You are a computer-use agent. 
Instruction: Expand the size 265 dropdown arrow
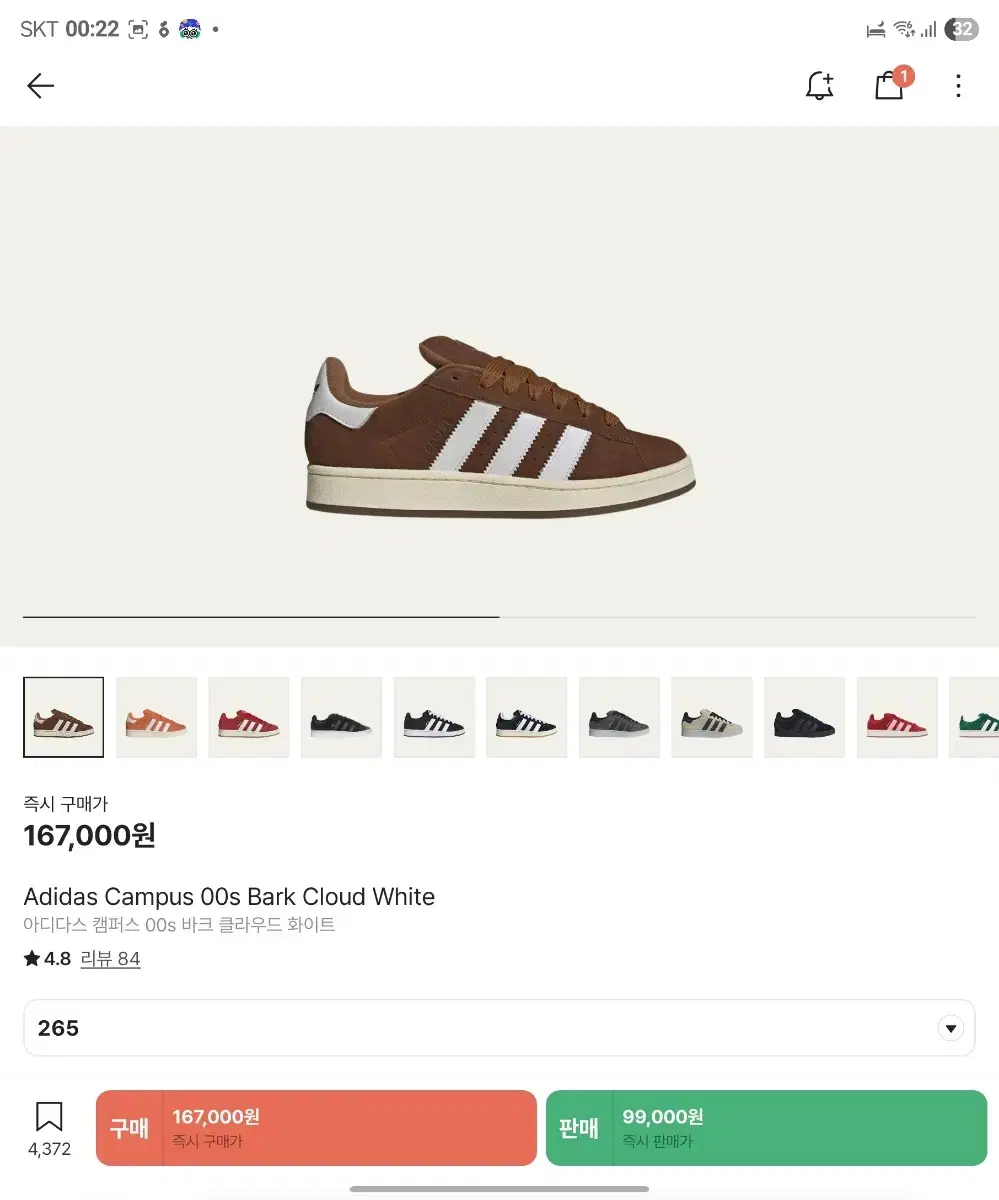tap(950, 1028)
